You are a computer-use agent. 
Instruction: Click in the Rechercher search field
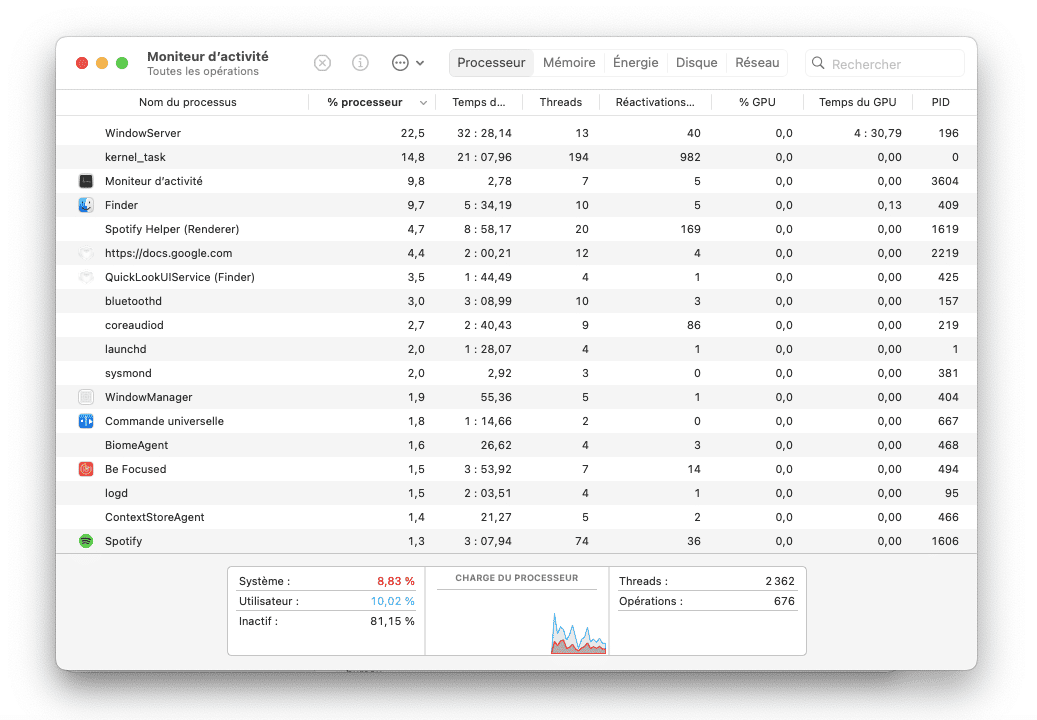pos(885,63)
